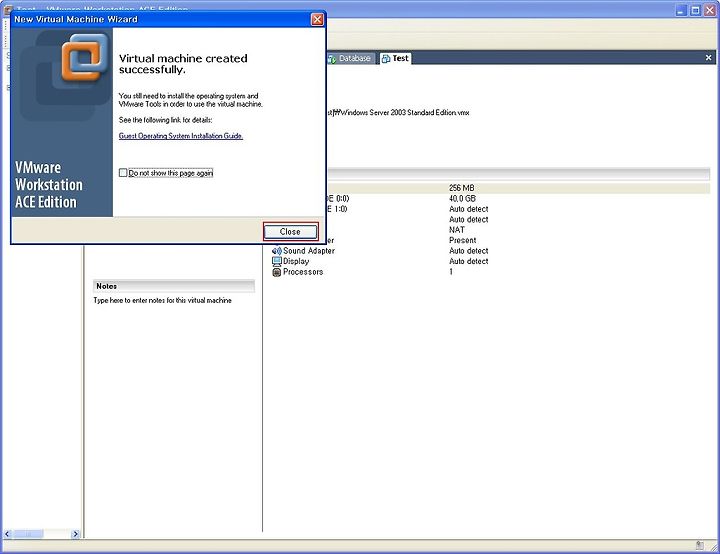This screenshot has width=720, height=554.
Task: Select the Display device icon
Action: tap(276, 261)
